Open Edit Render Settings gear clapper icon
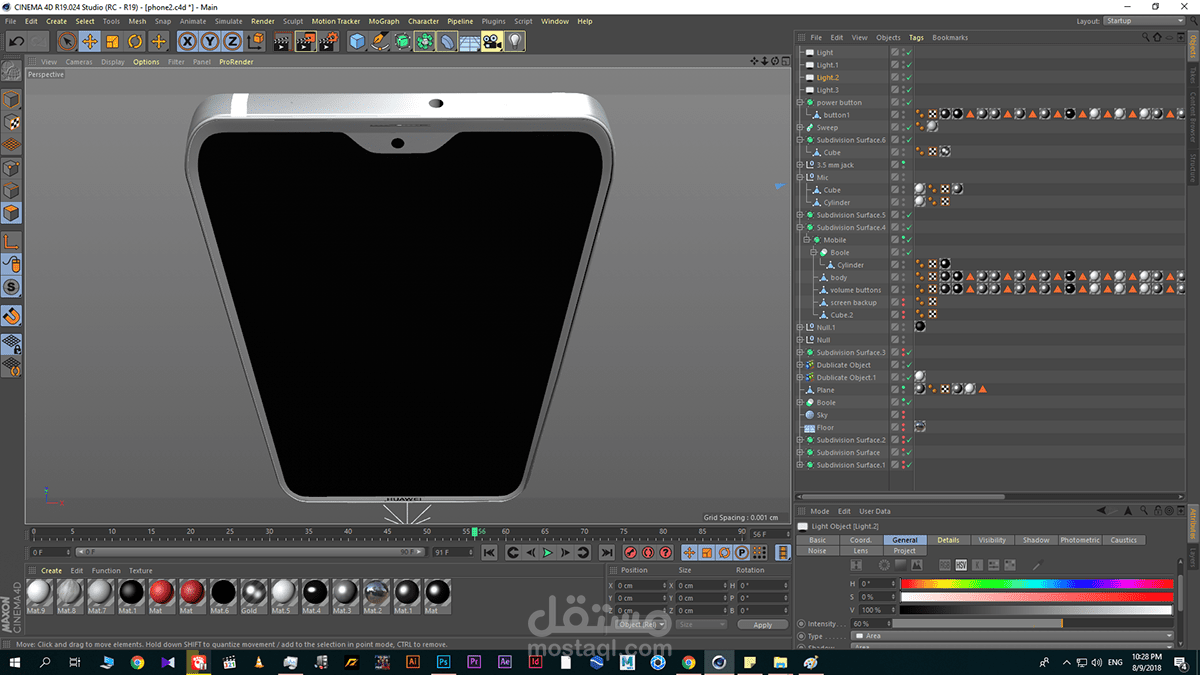The height and width of the screenshot is (675, 1200). [x=327, y=41]
